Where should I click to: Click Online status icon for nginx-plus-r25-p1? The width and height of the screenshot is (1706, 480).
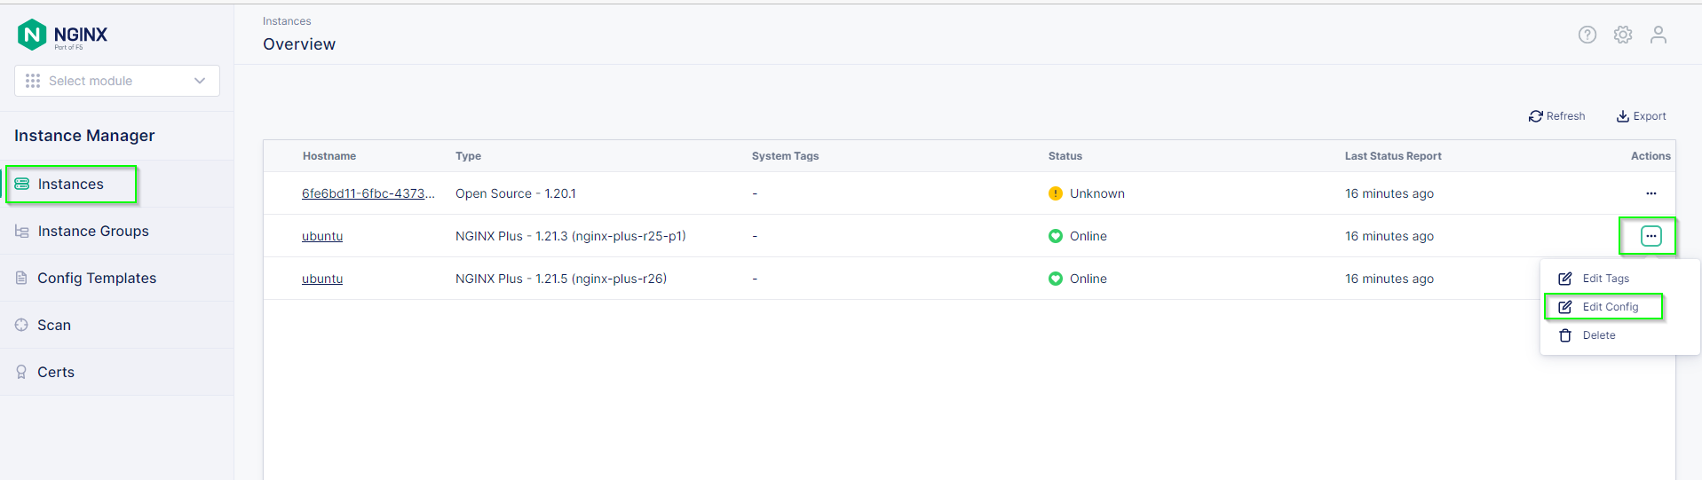(x=1055, y=236)
